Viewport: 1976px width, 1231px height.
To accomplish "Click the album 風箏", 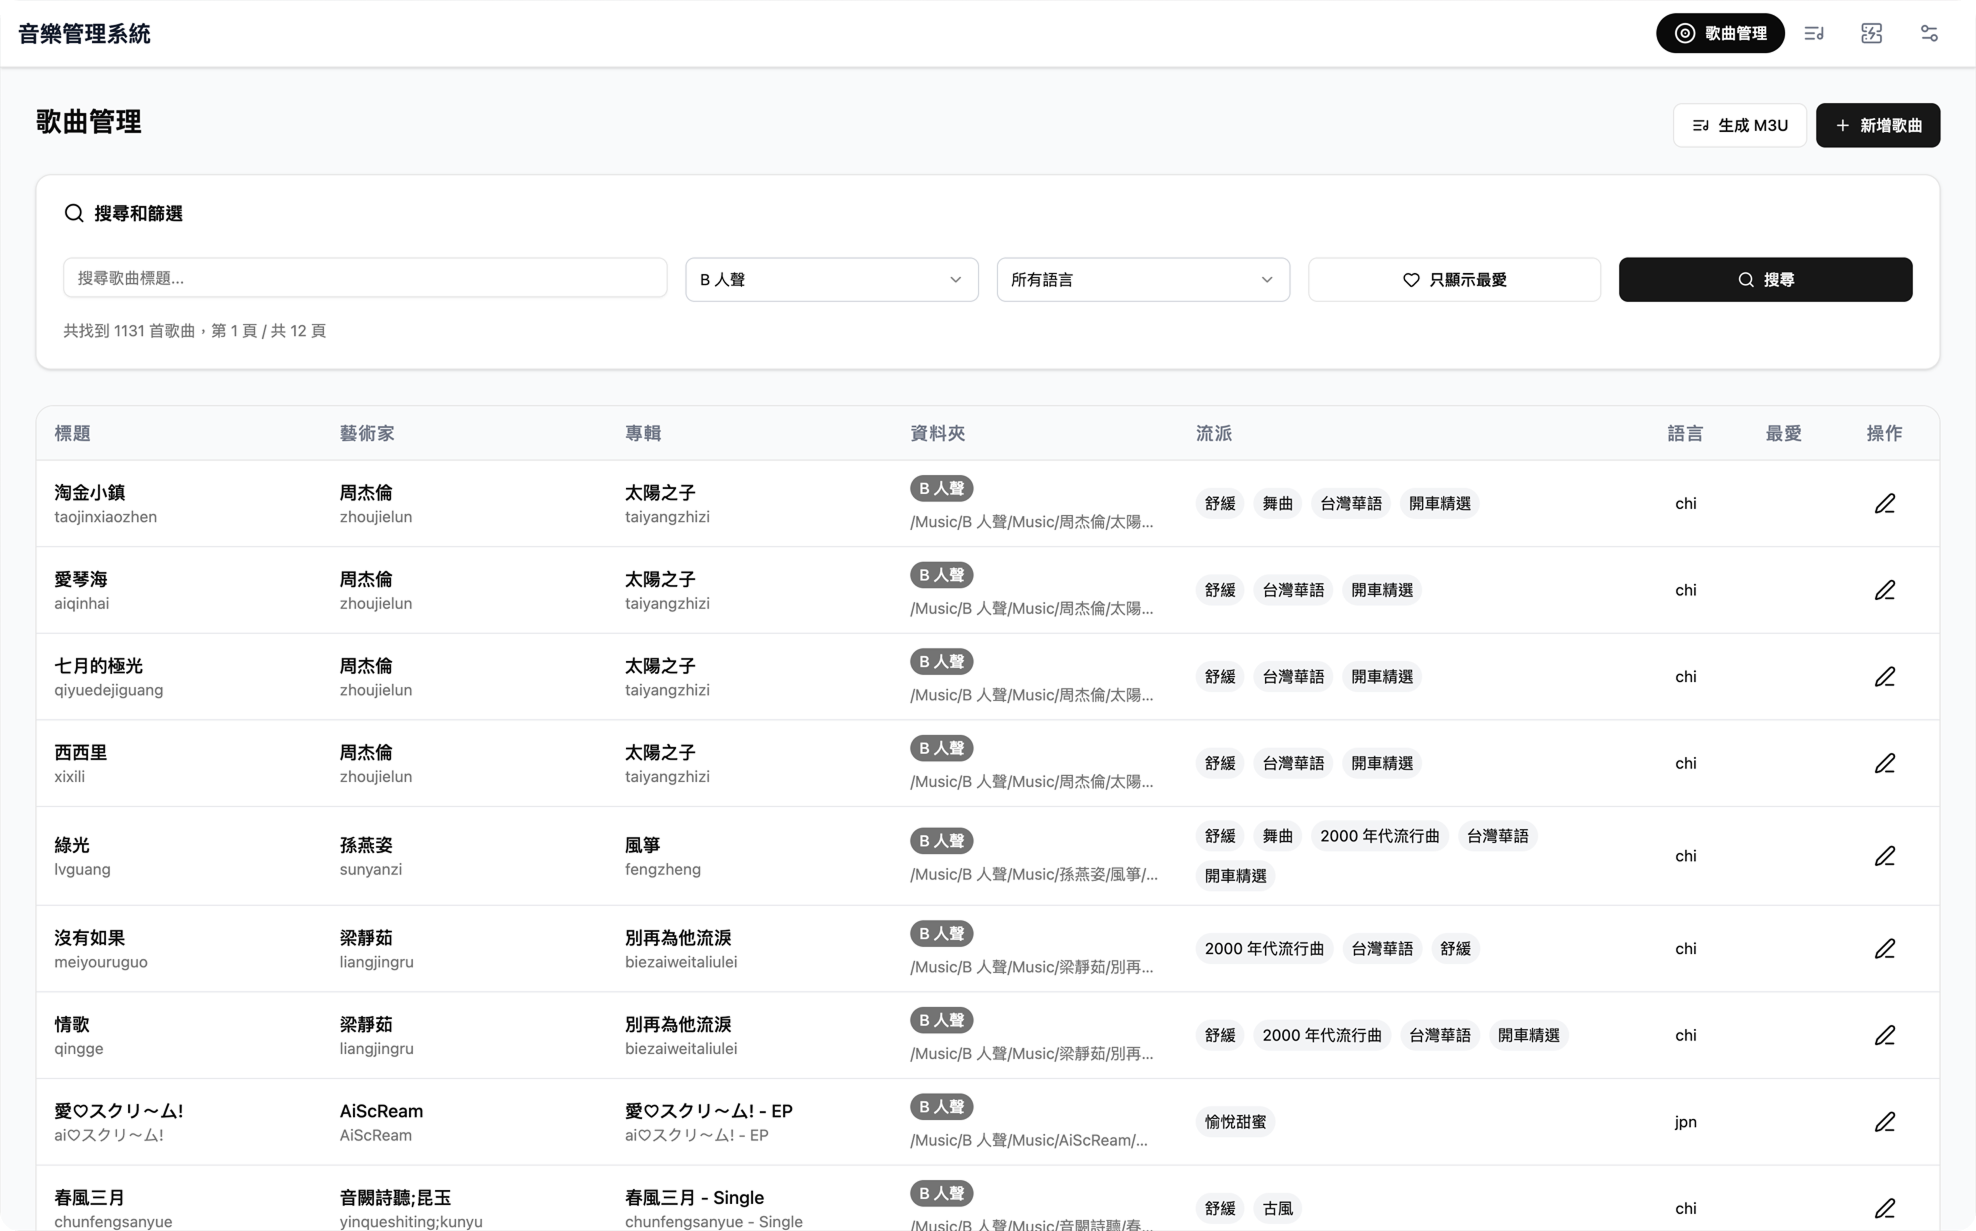I will (x=643, y=845).
